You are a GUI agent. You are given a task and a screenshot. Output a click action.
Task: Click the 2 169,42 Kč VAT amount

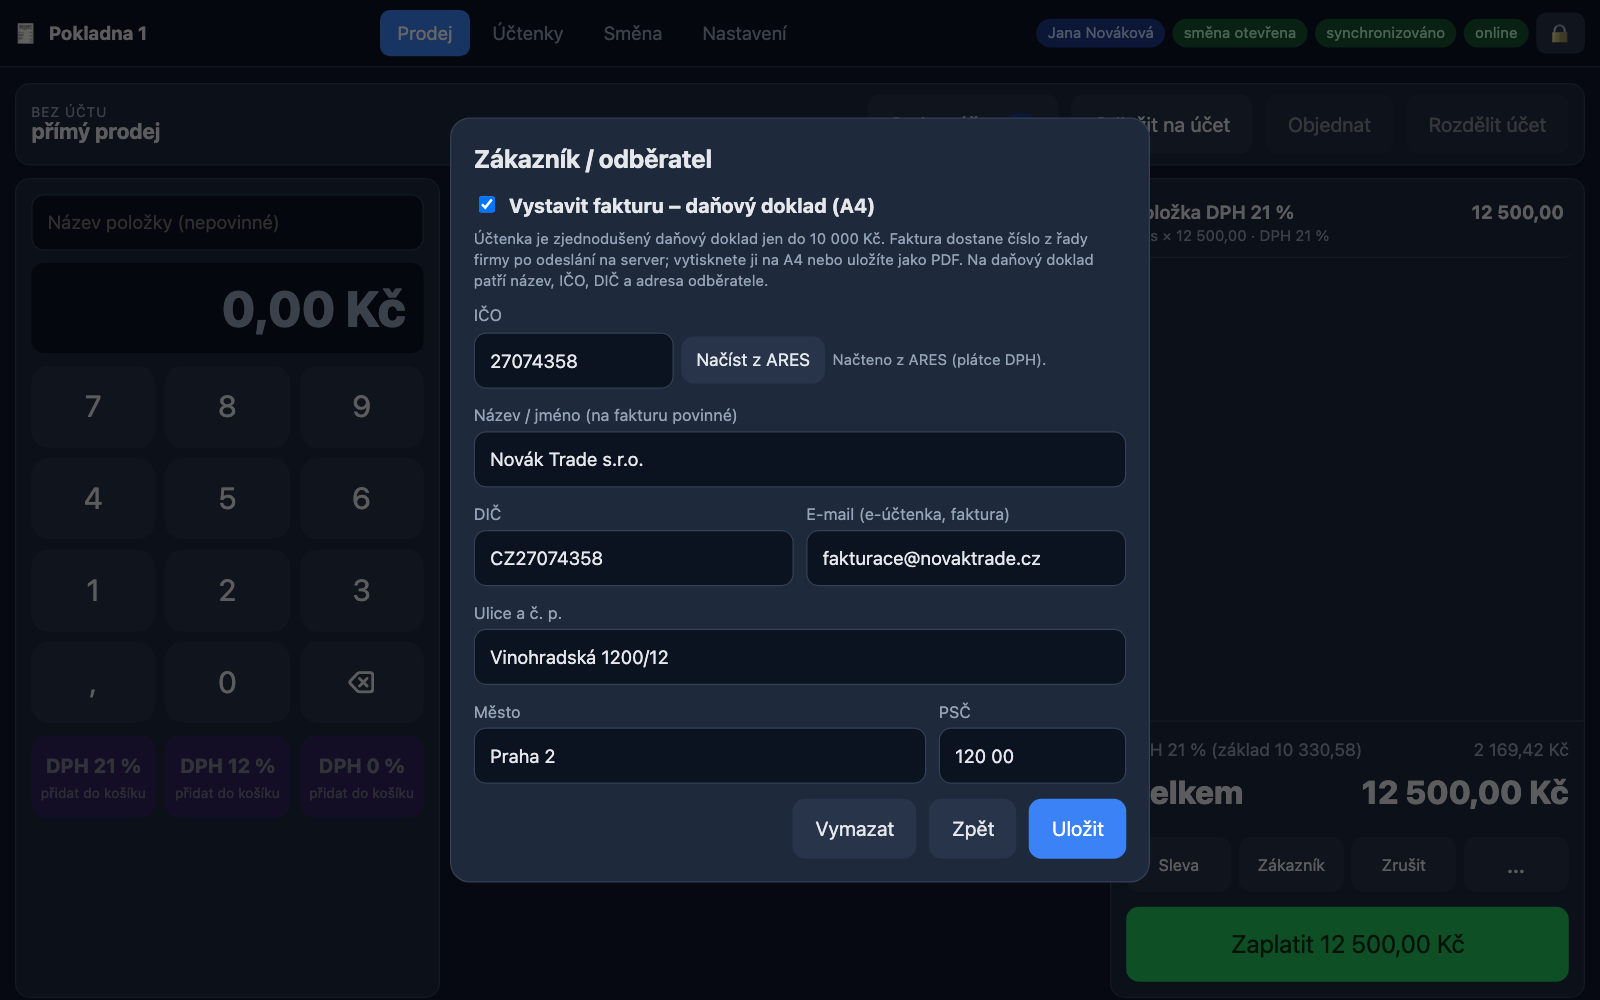pyautogui.click(x=1521, y=750)
